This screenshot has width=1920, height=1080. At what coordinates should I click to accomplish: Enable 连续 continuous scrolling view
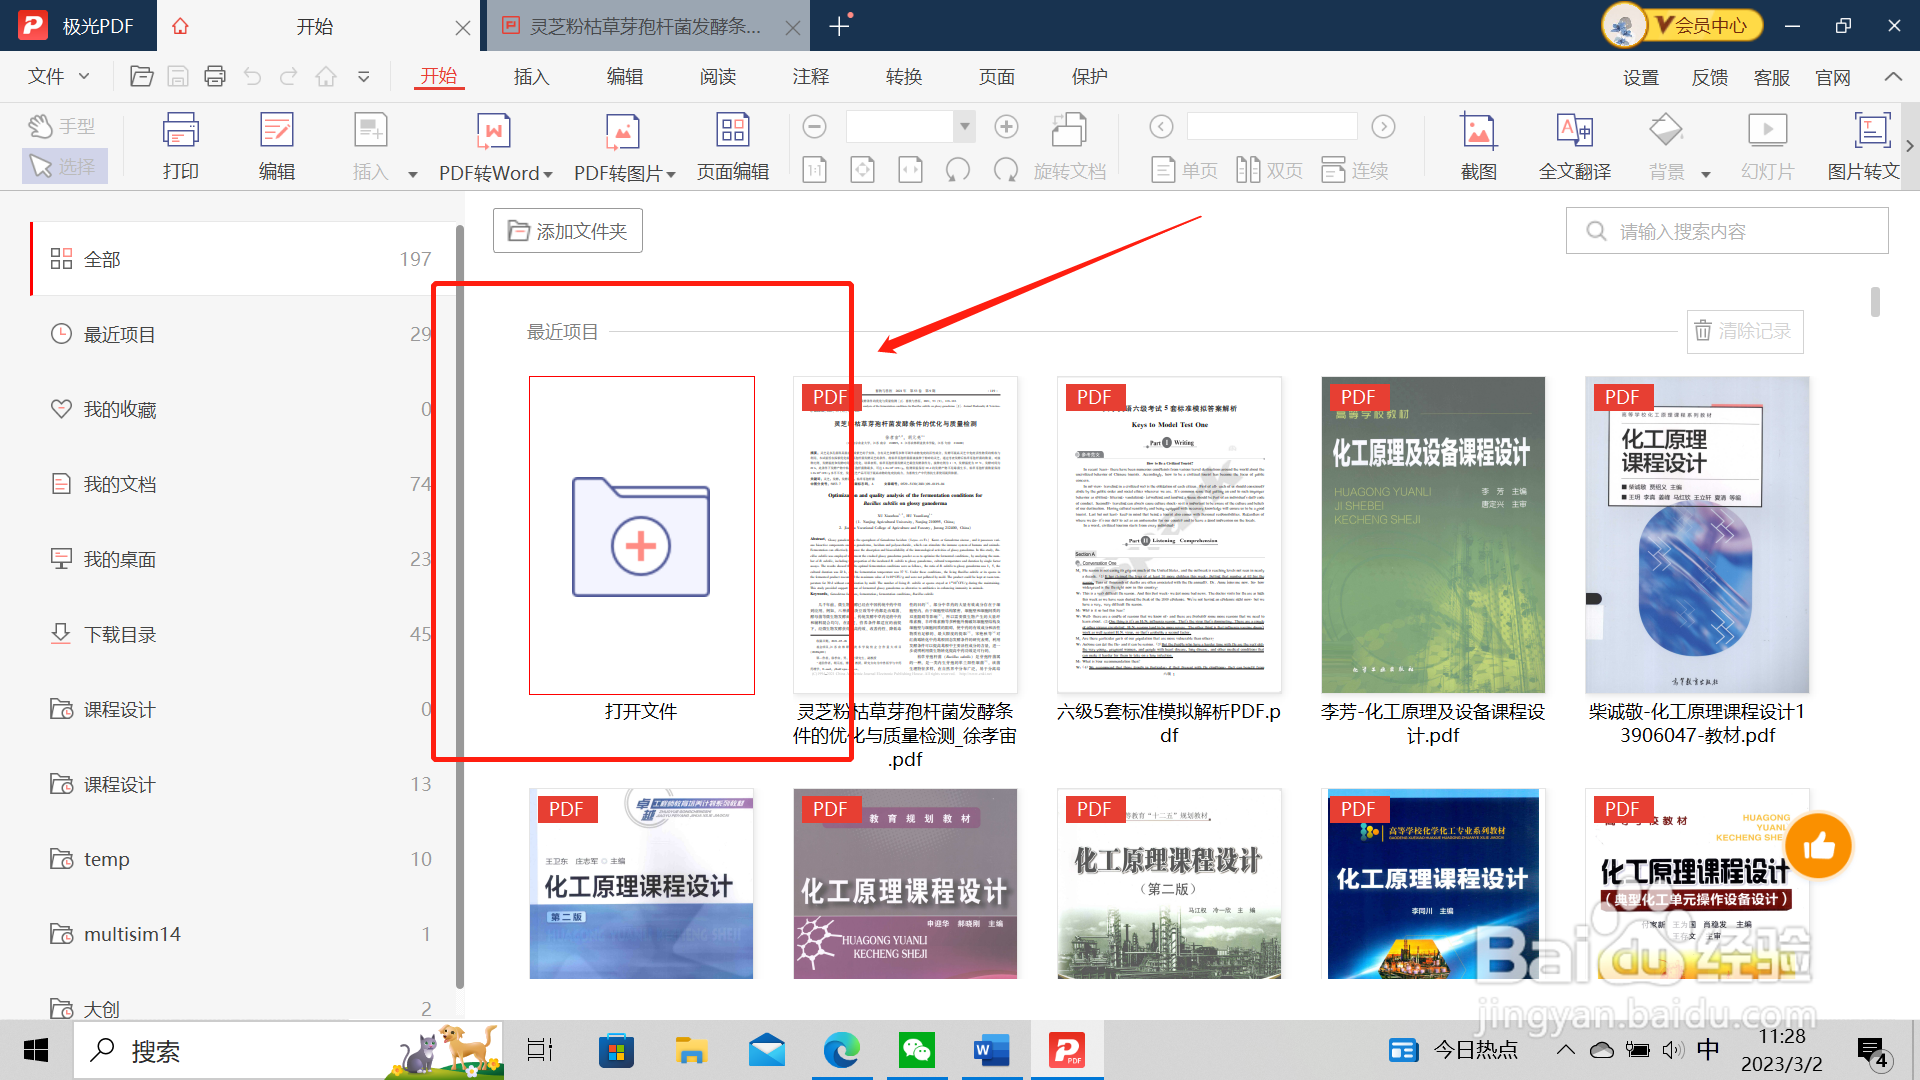[1355, 170]
